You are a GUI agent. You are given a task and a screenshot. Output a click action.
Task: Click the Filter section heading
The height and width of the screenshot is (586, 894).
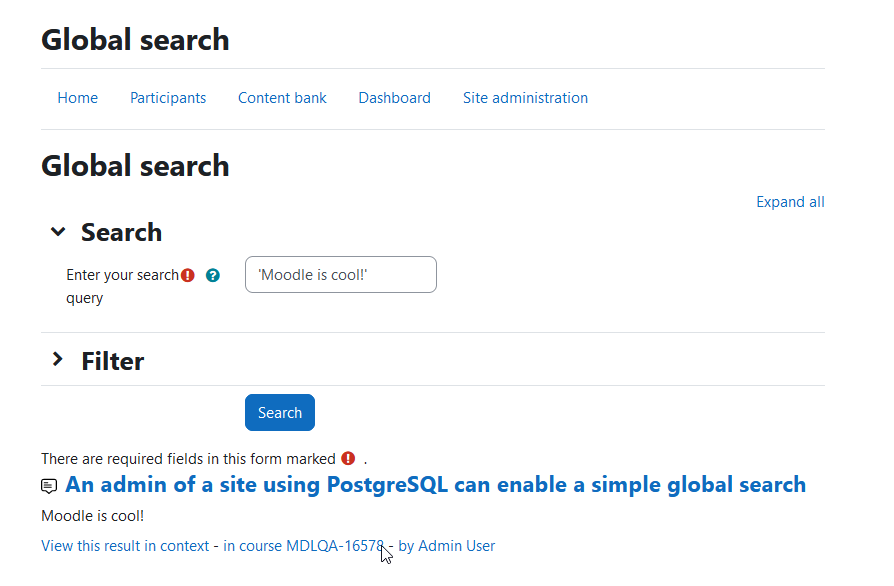tap(113, 361)
